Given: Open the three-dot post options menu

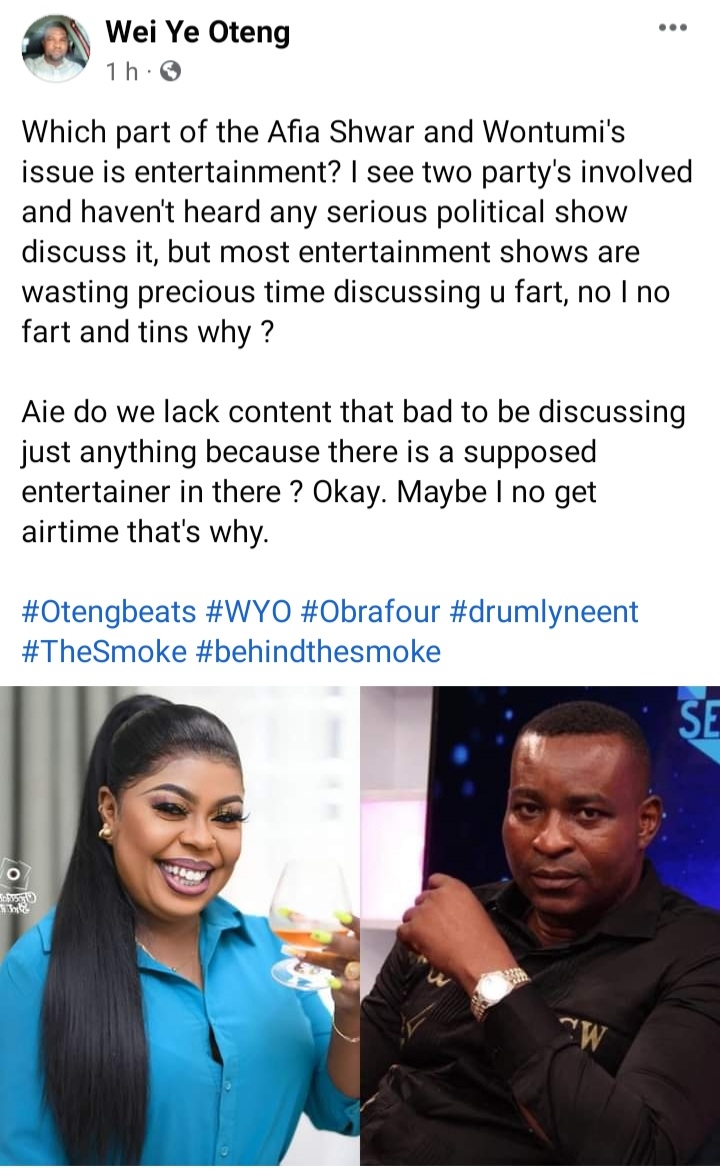Looking at the screenshot, I should (672, 28).
